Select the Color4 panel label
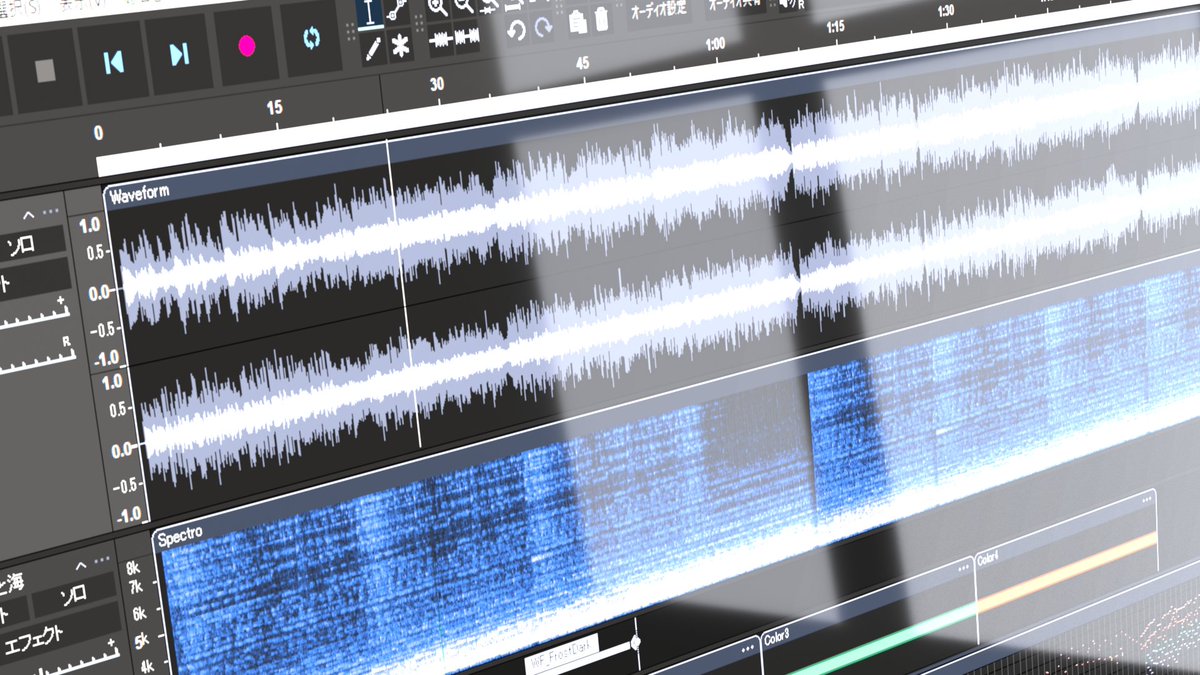 click(986, 559)
